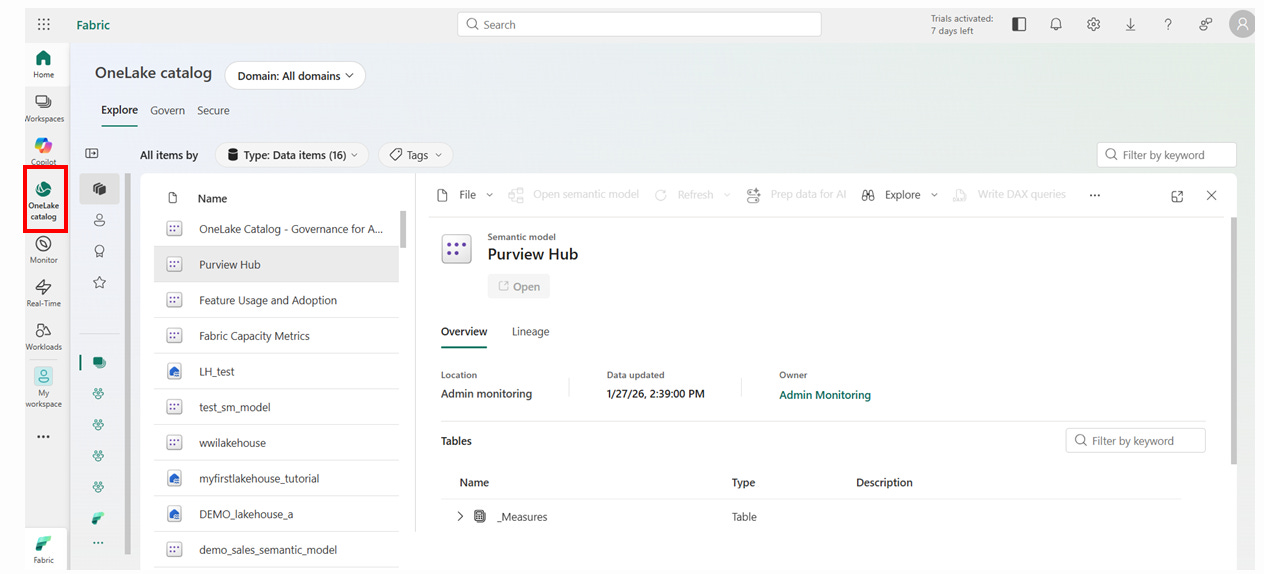Select the Feature Usage and Adoption item
The height and width of the screenshot is (574, 1264).
click(x=276, y=300)
